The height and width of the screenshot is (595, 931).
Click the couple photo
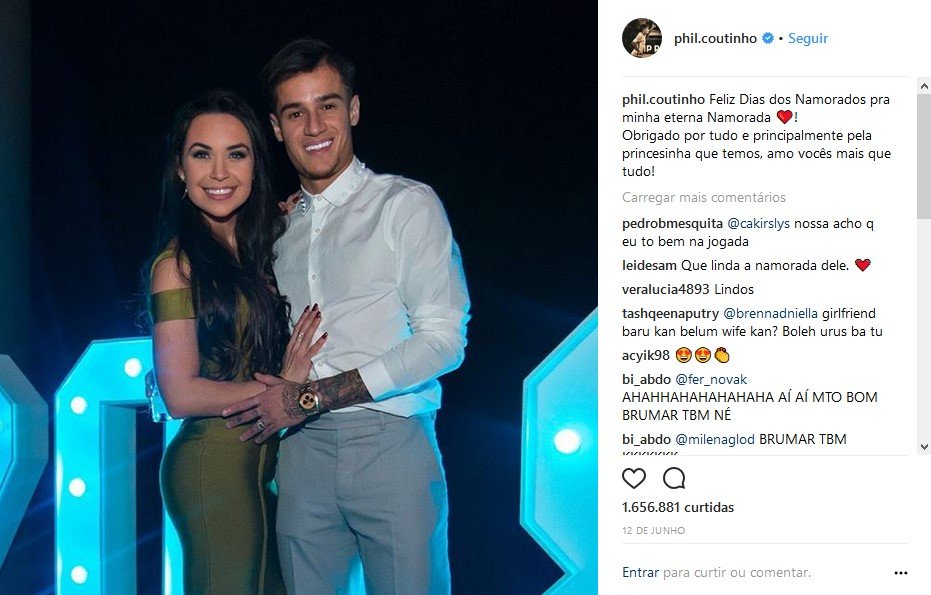(299, 298)
